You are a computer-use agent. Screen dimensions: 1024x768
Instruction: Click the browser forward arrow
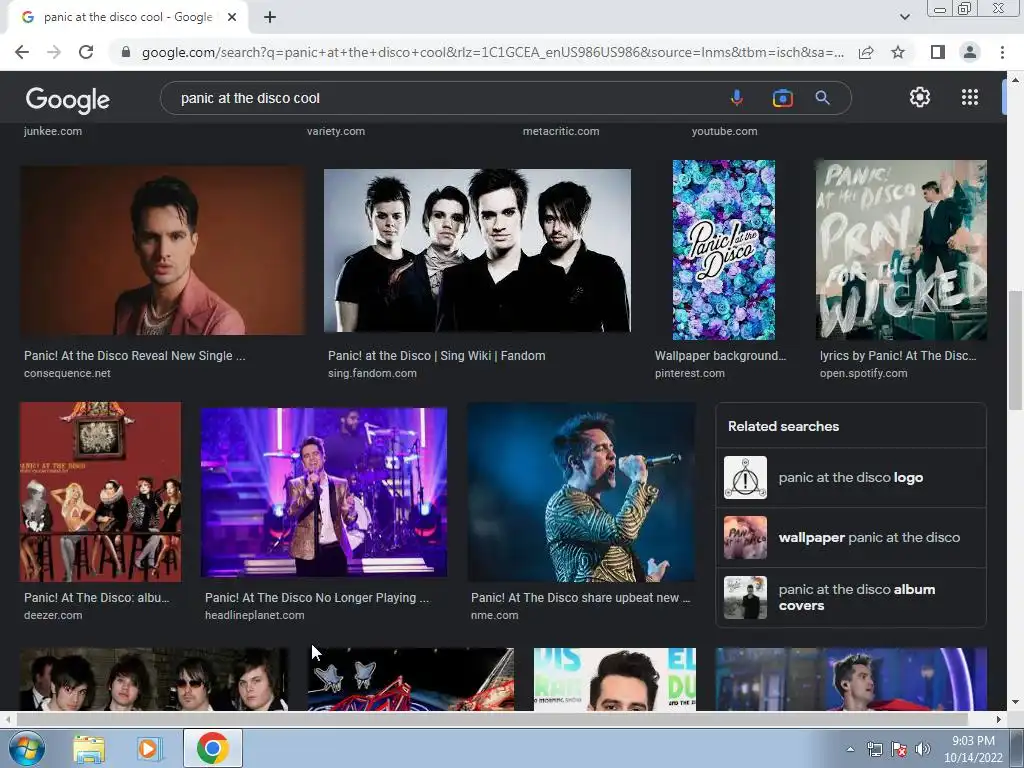tap(54, 52)
